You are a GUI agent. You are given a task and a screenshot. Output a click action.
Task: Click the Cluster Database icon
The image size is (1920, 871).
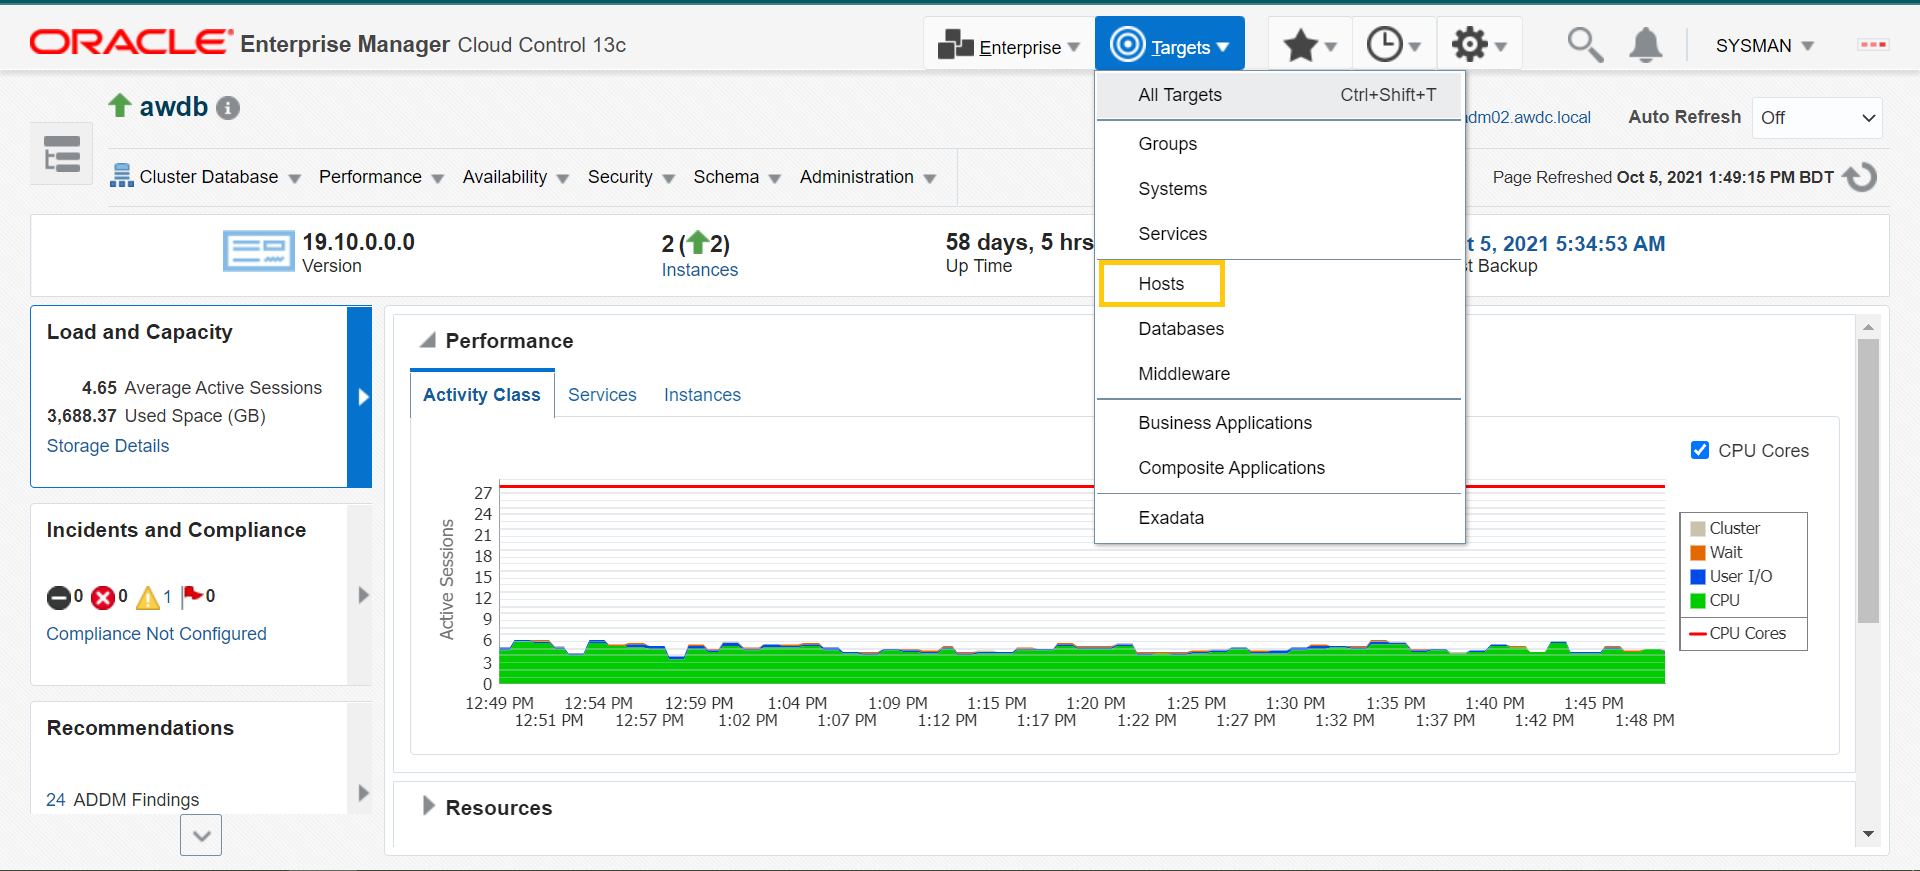[122, 176]
